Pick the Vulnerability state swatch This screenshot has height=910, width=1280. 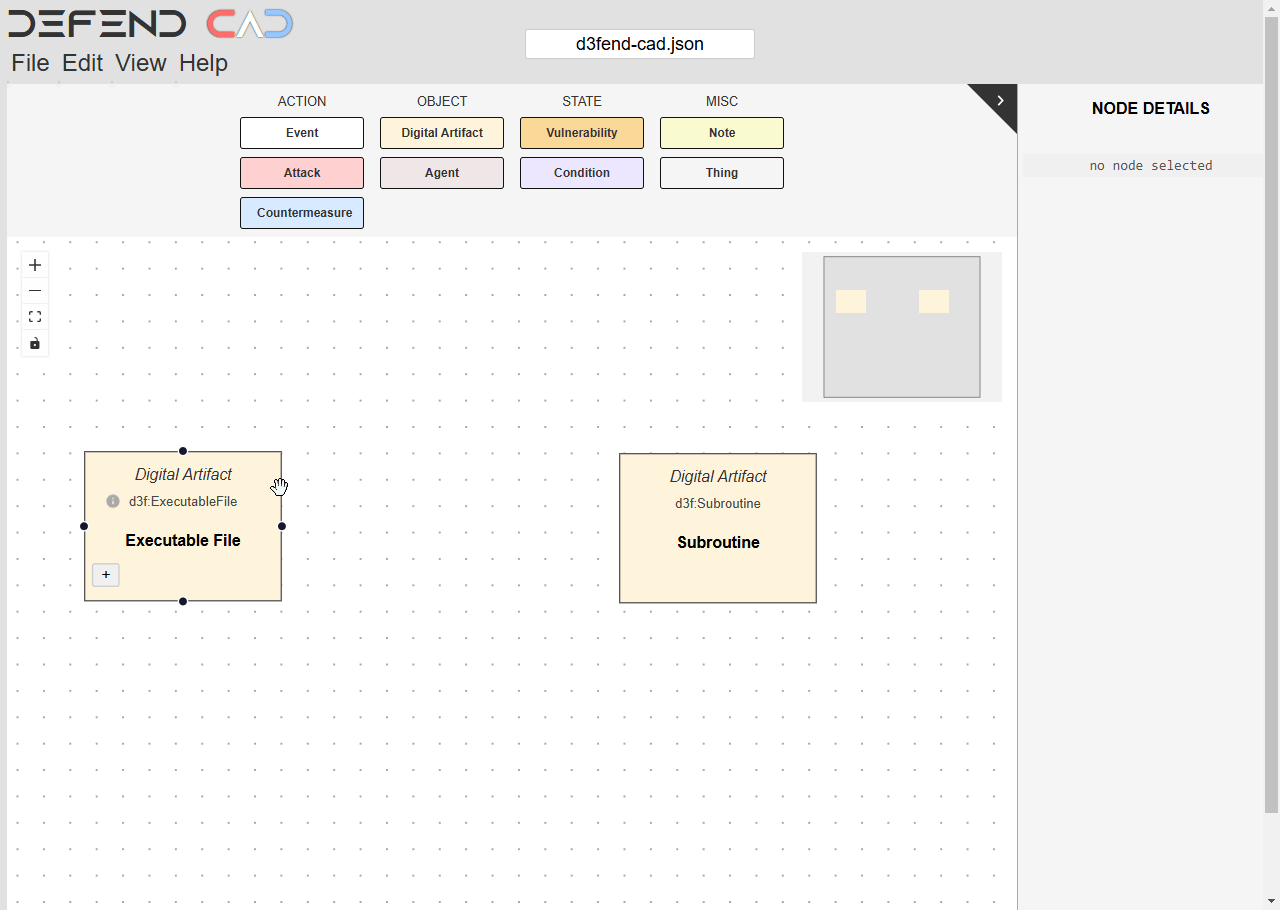[x=582, y=133]
